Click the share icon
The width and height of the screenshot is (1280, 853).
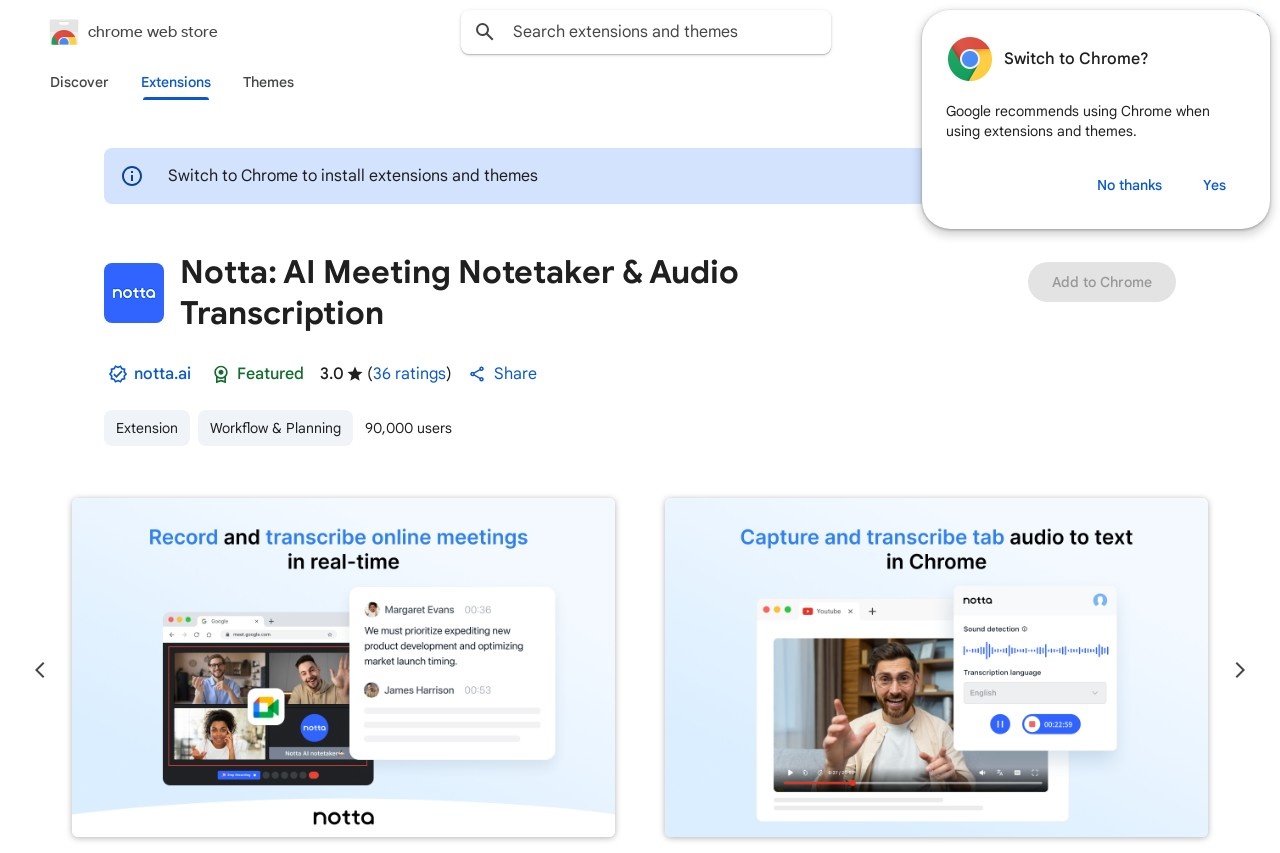(477, 374)
